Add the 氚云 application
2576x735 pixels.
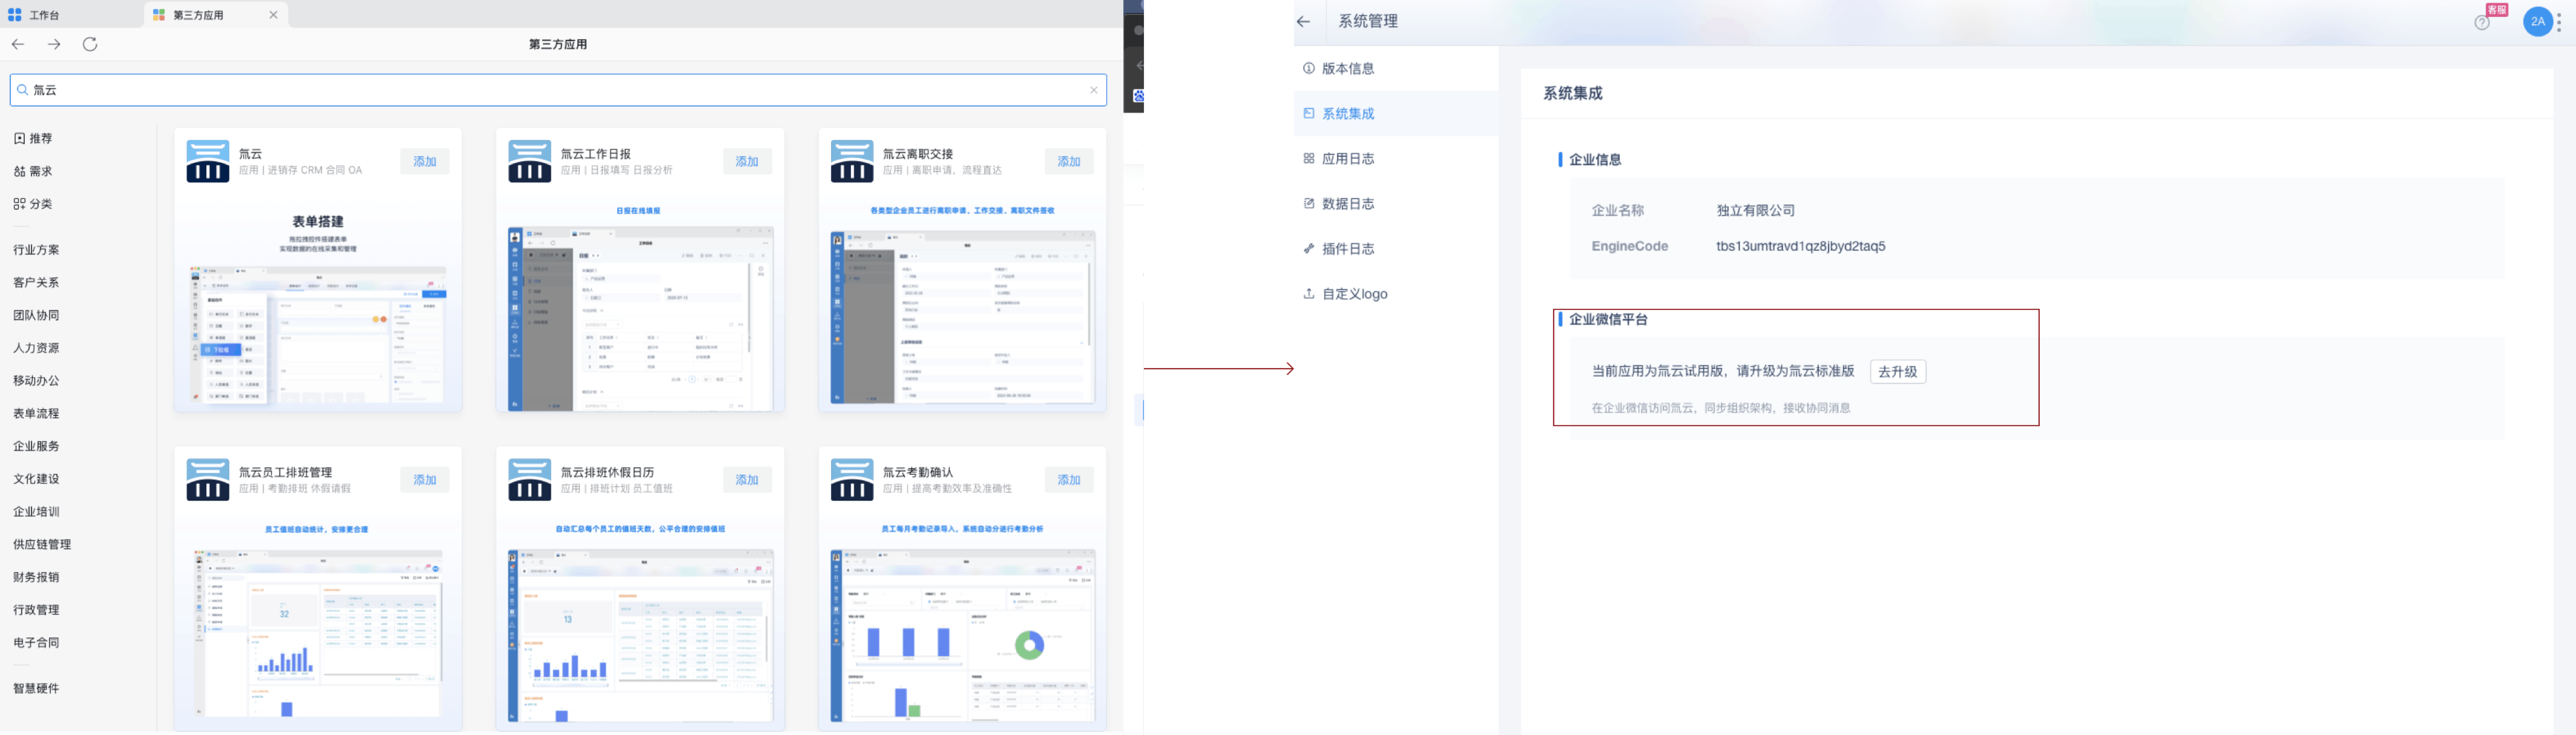425,161
